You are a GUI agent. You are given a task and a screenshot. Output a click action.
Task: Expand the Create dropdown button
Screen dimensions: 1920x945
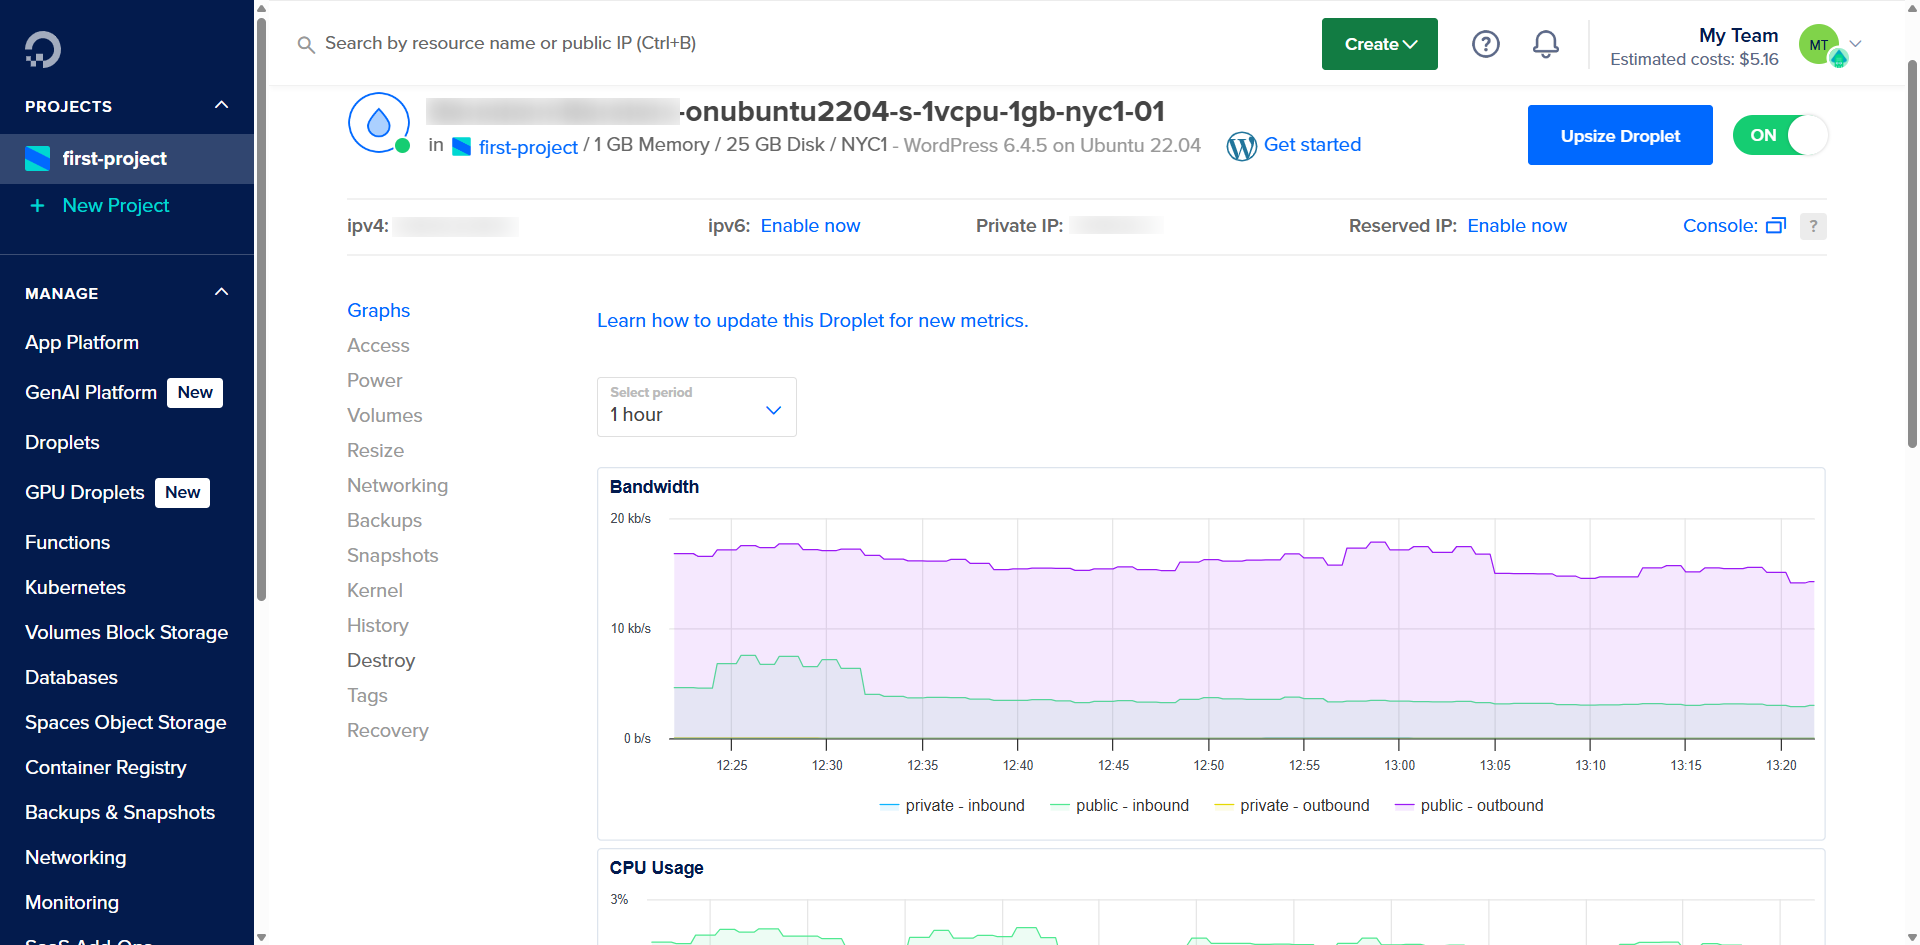point(1379,44)
